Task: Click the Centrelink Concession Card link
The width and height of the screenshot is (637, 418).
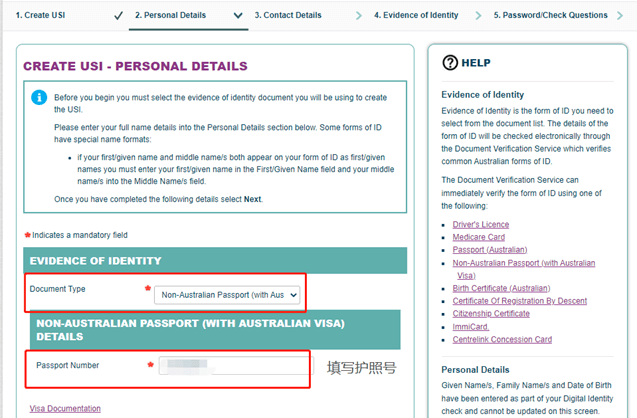Action: (502, 339)
